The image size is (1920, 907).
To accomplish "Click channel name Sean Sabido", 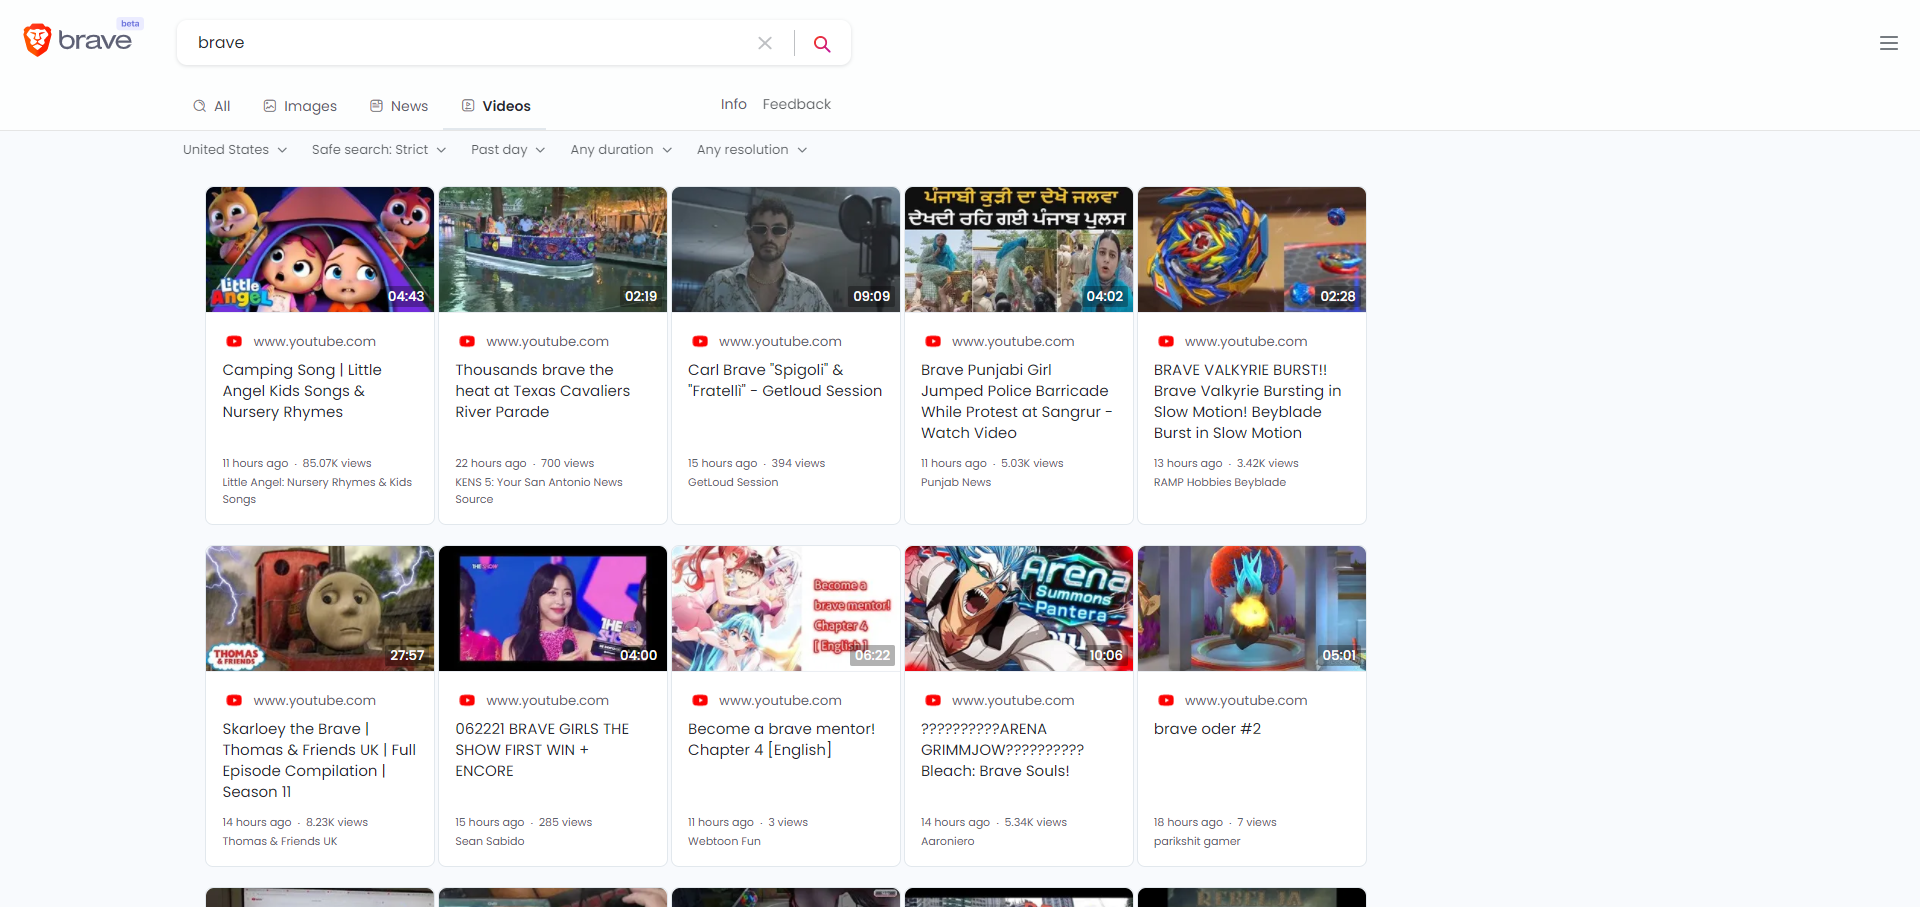I will [x=489, y=841].
